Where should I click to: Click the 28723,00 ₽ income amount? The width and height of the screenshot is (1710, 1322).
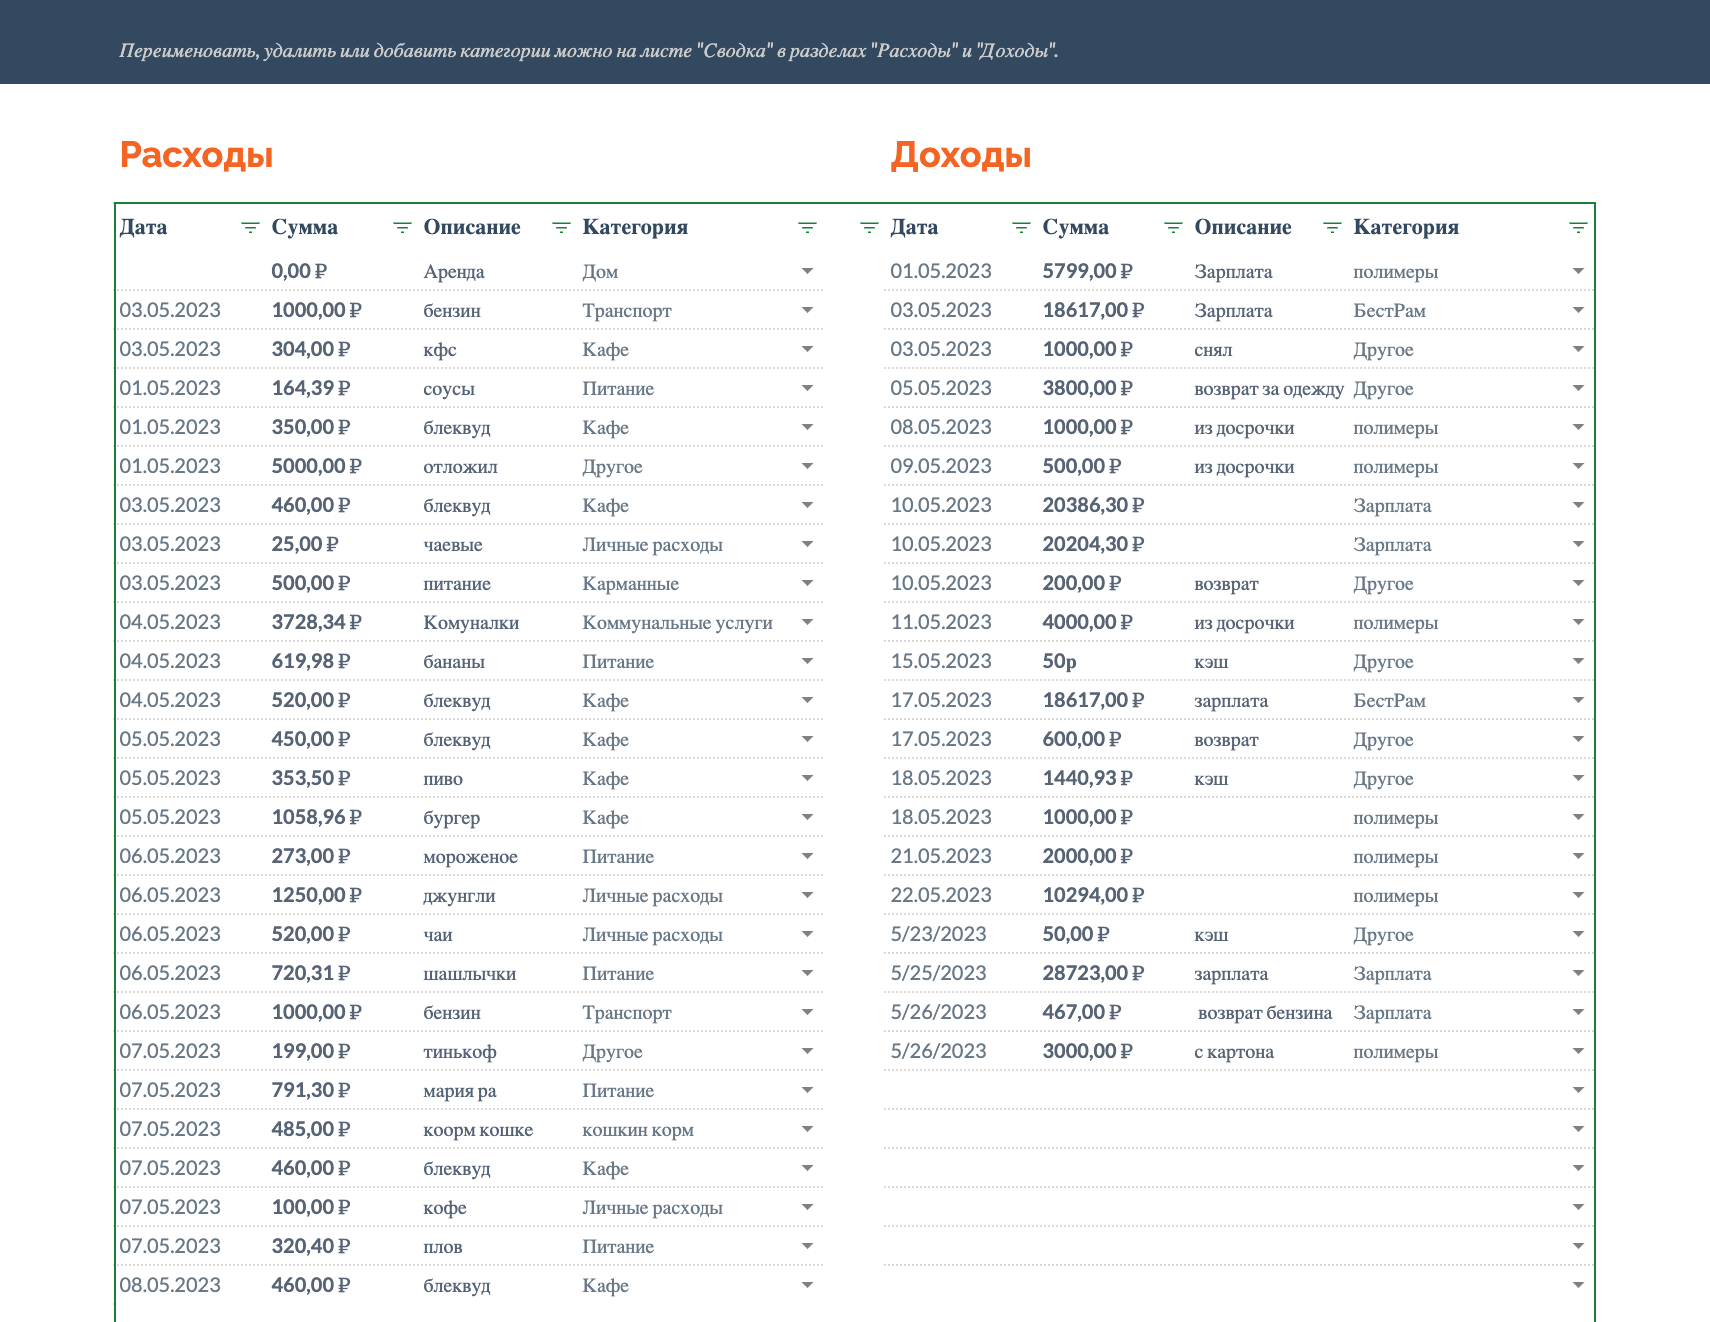pos(1093,973)
